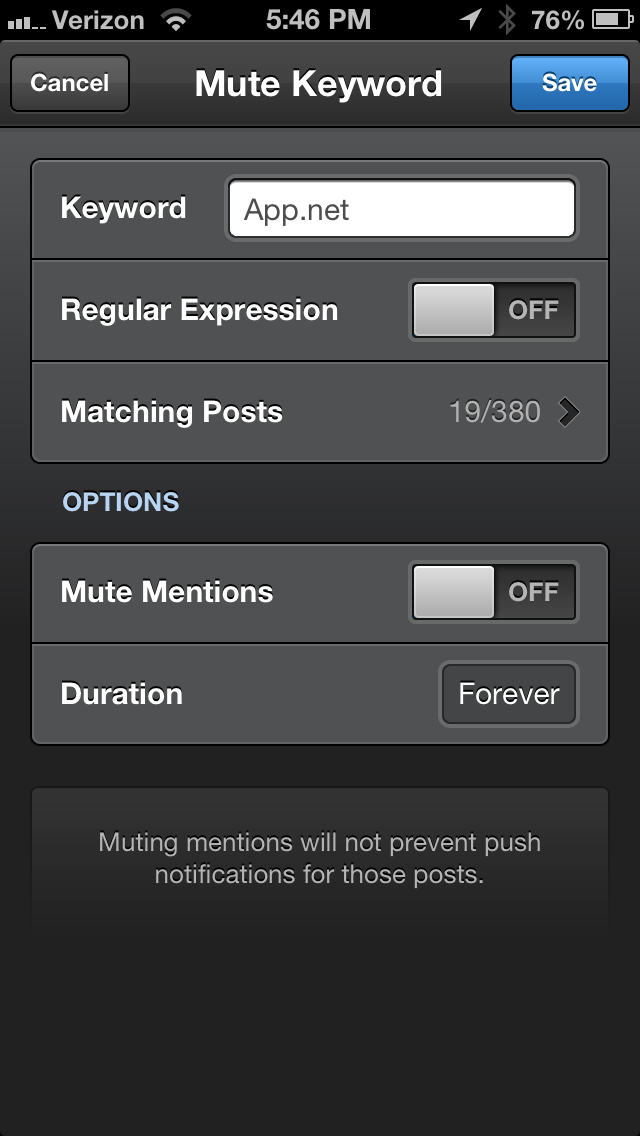Tap the Mute Keyword title
The image size is (640, 1136).
pyautogui.click(x=318, y=83)
